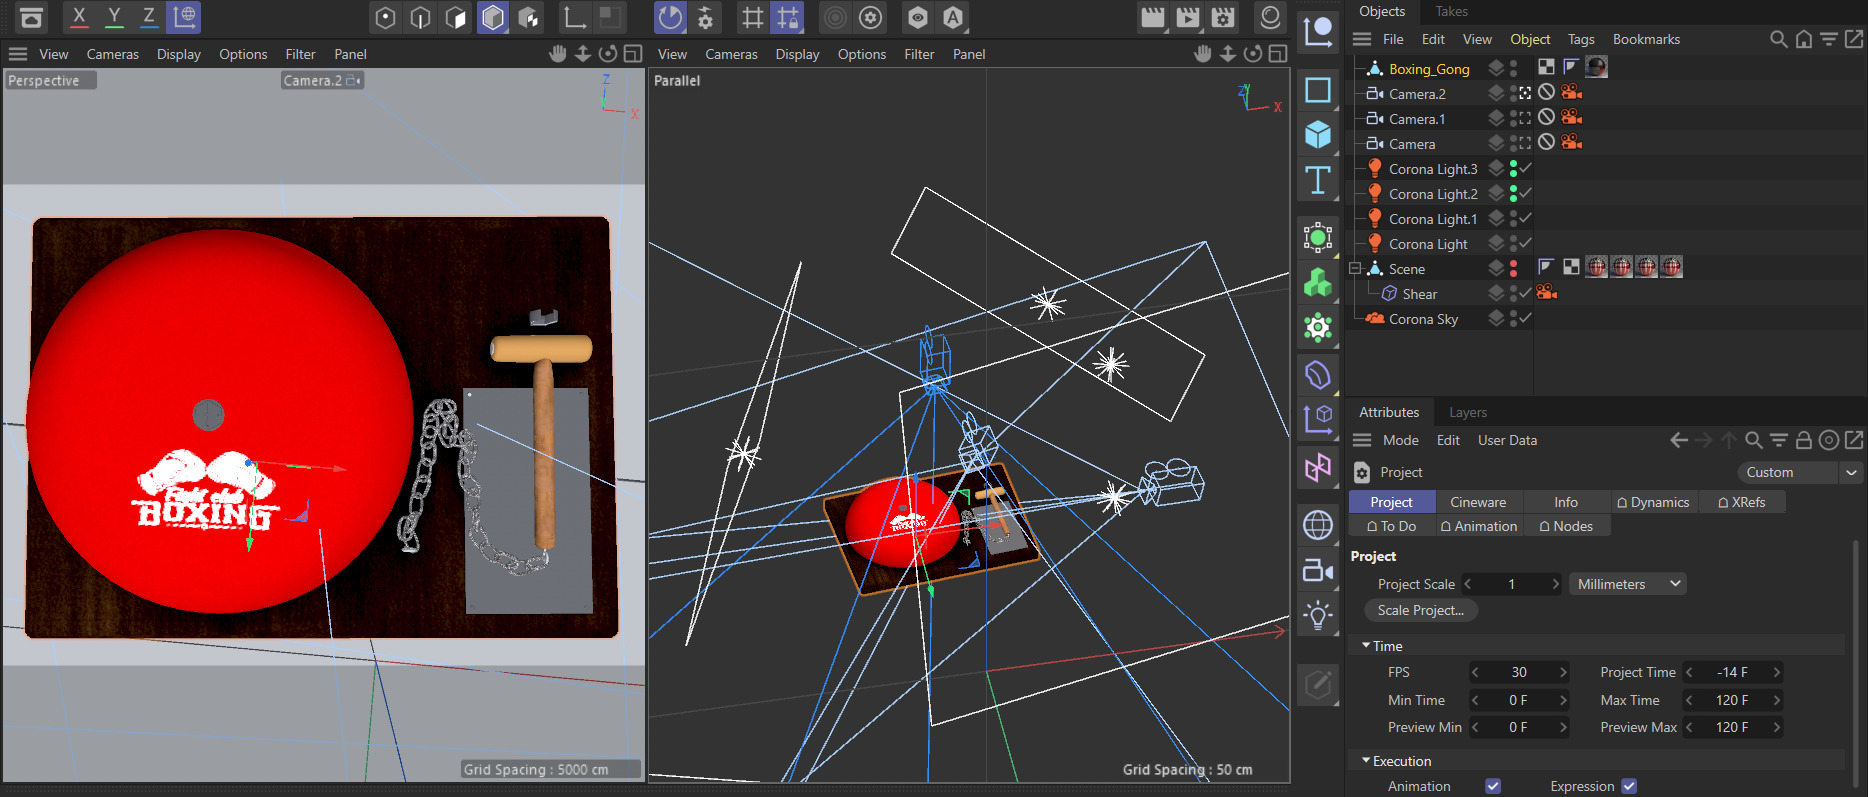Open the Millimeters unit dropdown
Viewport: 1868px width, 797px height.
1627,584
